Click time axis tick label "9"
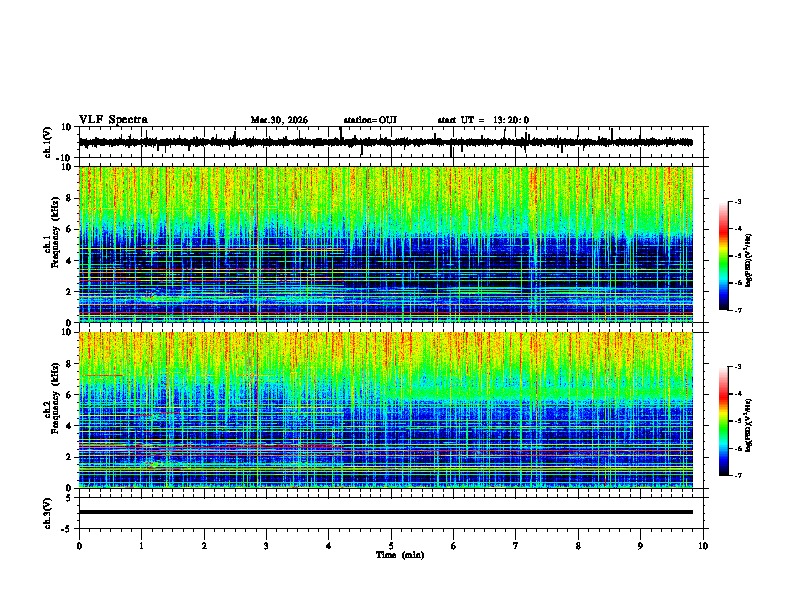 640,546
